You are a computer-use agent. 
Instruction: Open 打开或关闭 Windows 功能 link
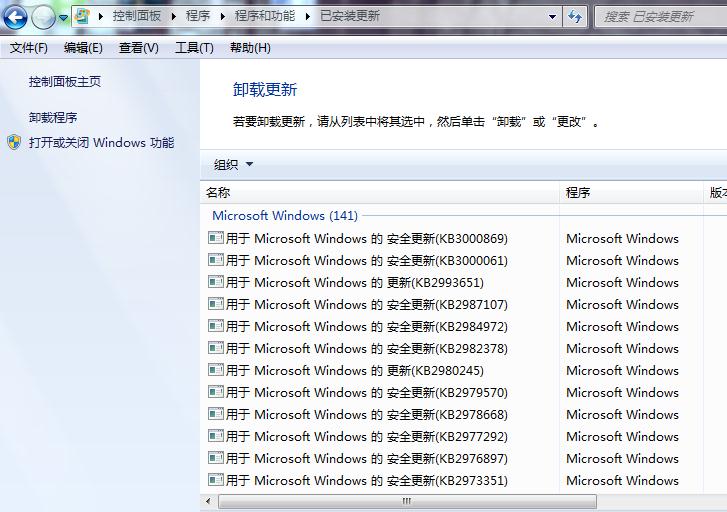[x=102, y=142]
